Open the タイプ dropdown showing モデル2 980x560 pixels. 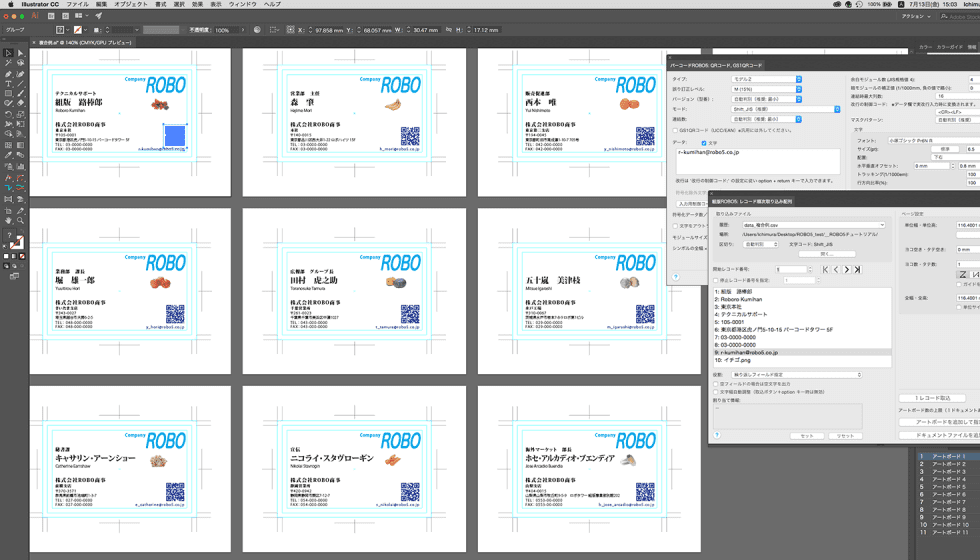click(766, 79)
